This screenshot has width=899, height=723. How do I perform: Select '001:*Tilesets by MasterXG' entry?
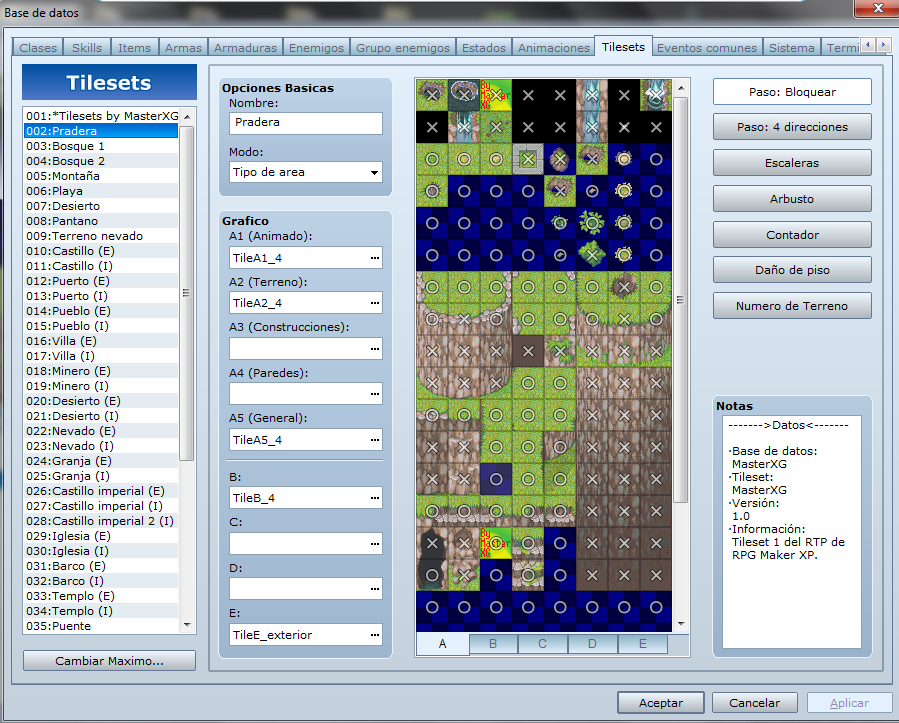(101, 116)
